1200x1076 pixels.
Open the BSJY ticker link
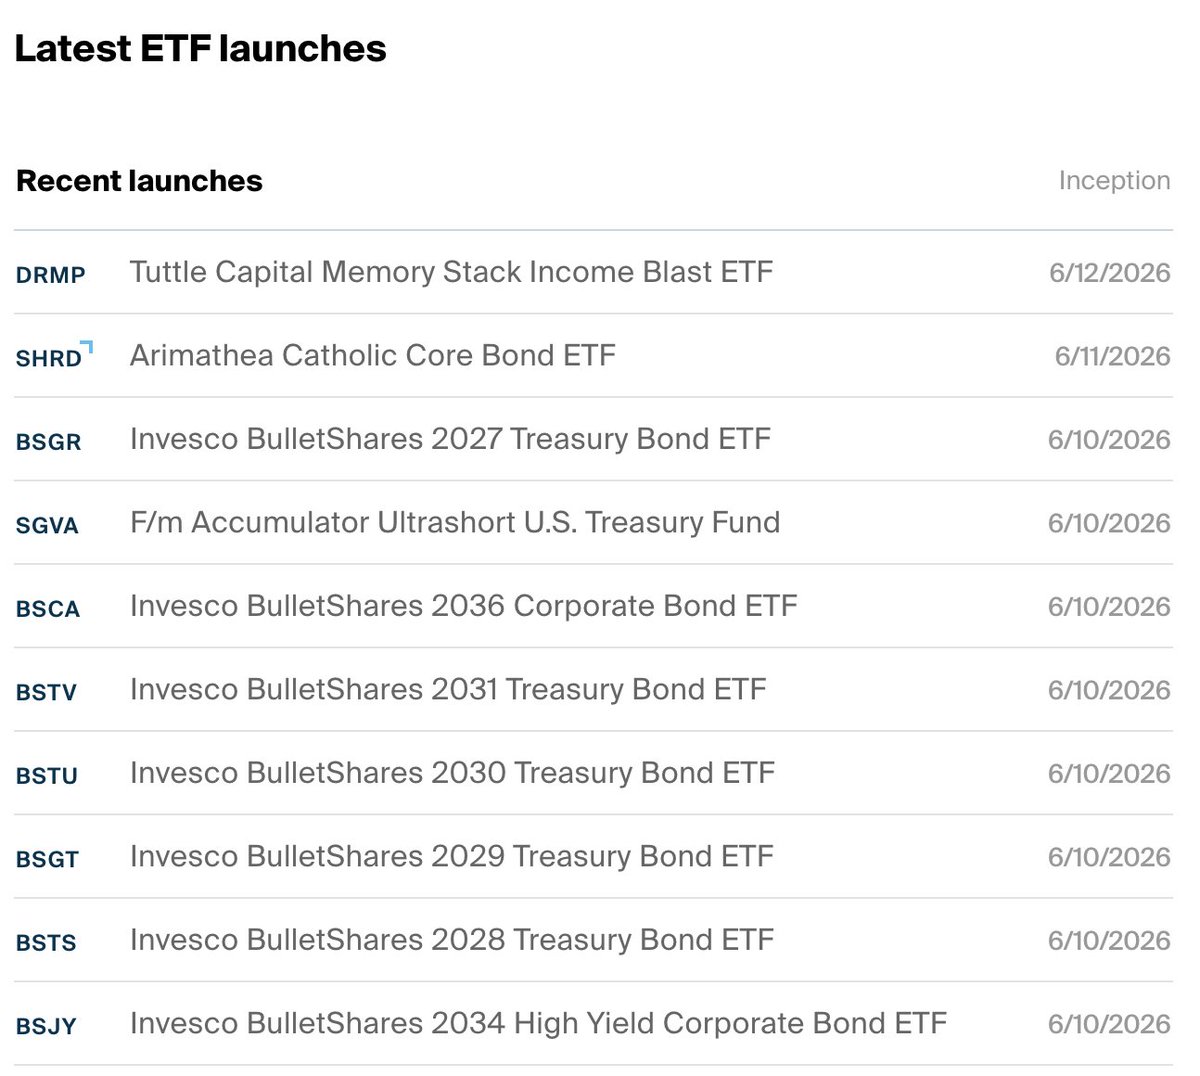46,1026
